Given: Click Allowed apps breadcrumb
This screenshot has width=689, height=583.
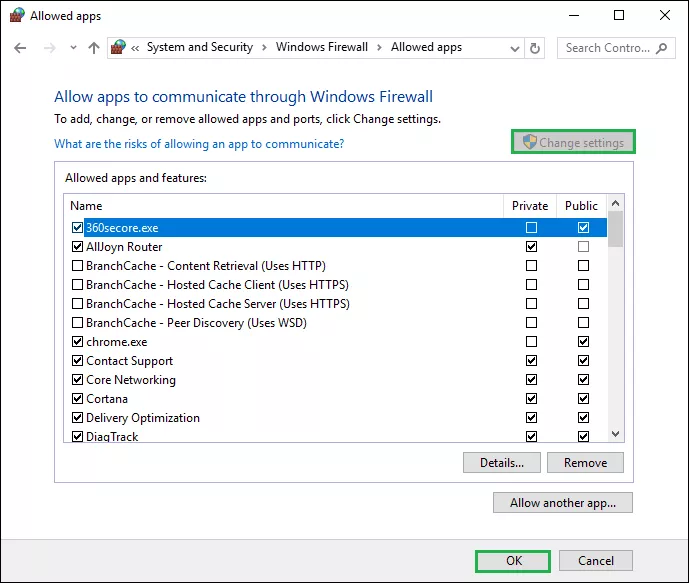Looking at the screenshot, I should click(x=426, y=47).
